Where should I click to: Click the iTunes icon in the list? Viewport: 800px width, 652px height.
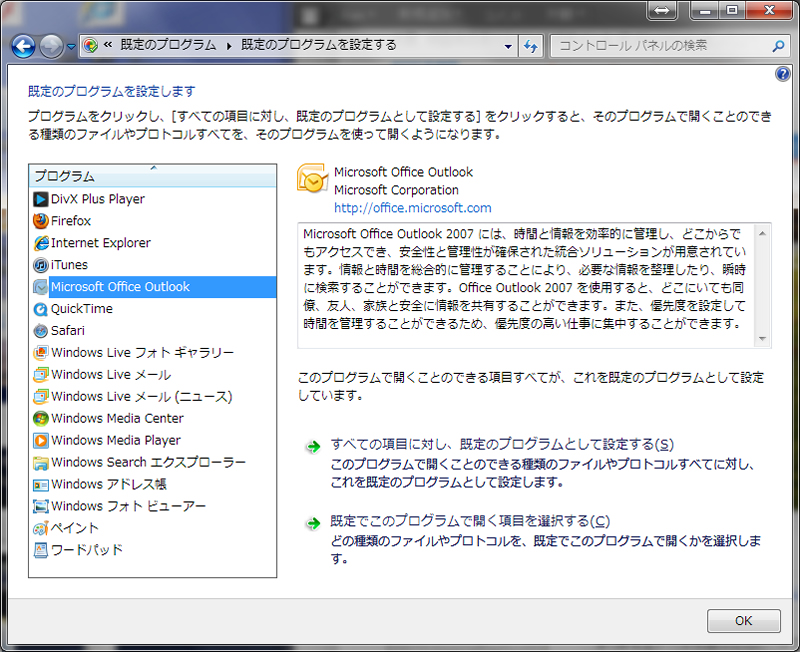[x=40, y=265]
